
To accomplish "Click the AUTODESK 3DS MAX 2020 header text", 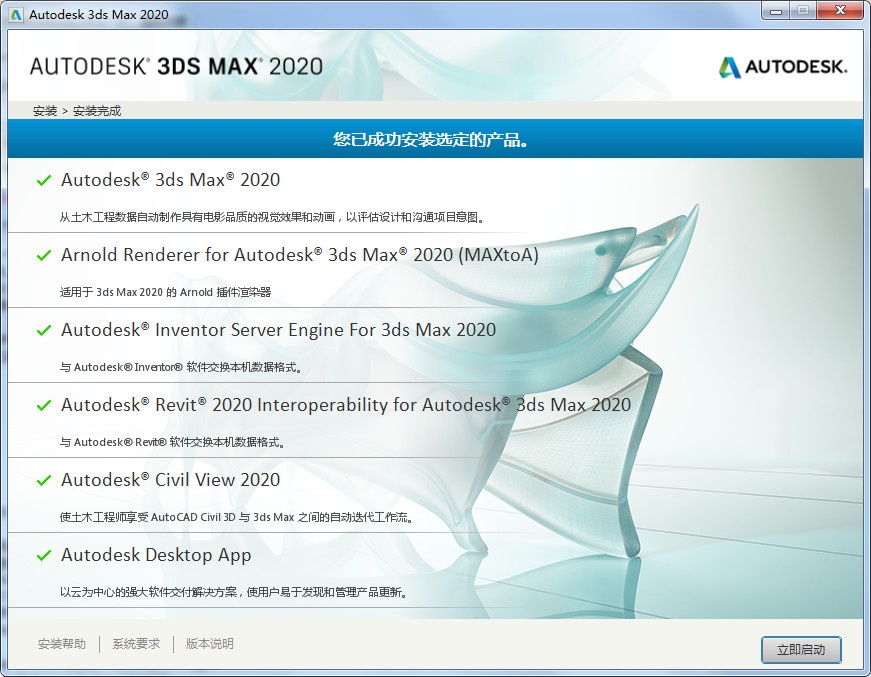I will (176, 66).
